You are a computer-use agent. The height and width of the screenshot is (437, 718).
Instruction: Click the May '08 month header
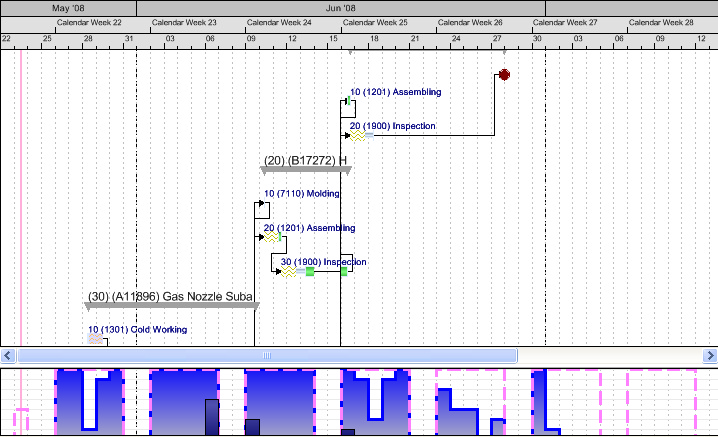(x=68, y=7)
